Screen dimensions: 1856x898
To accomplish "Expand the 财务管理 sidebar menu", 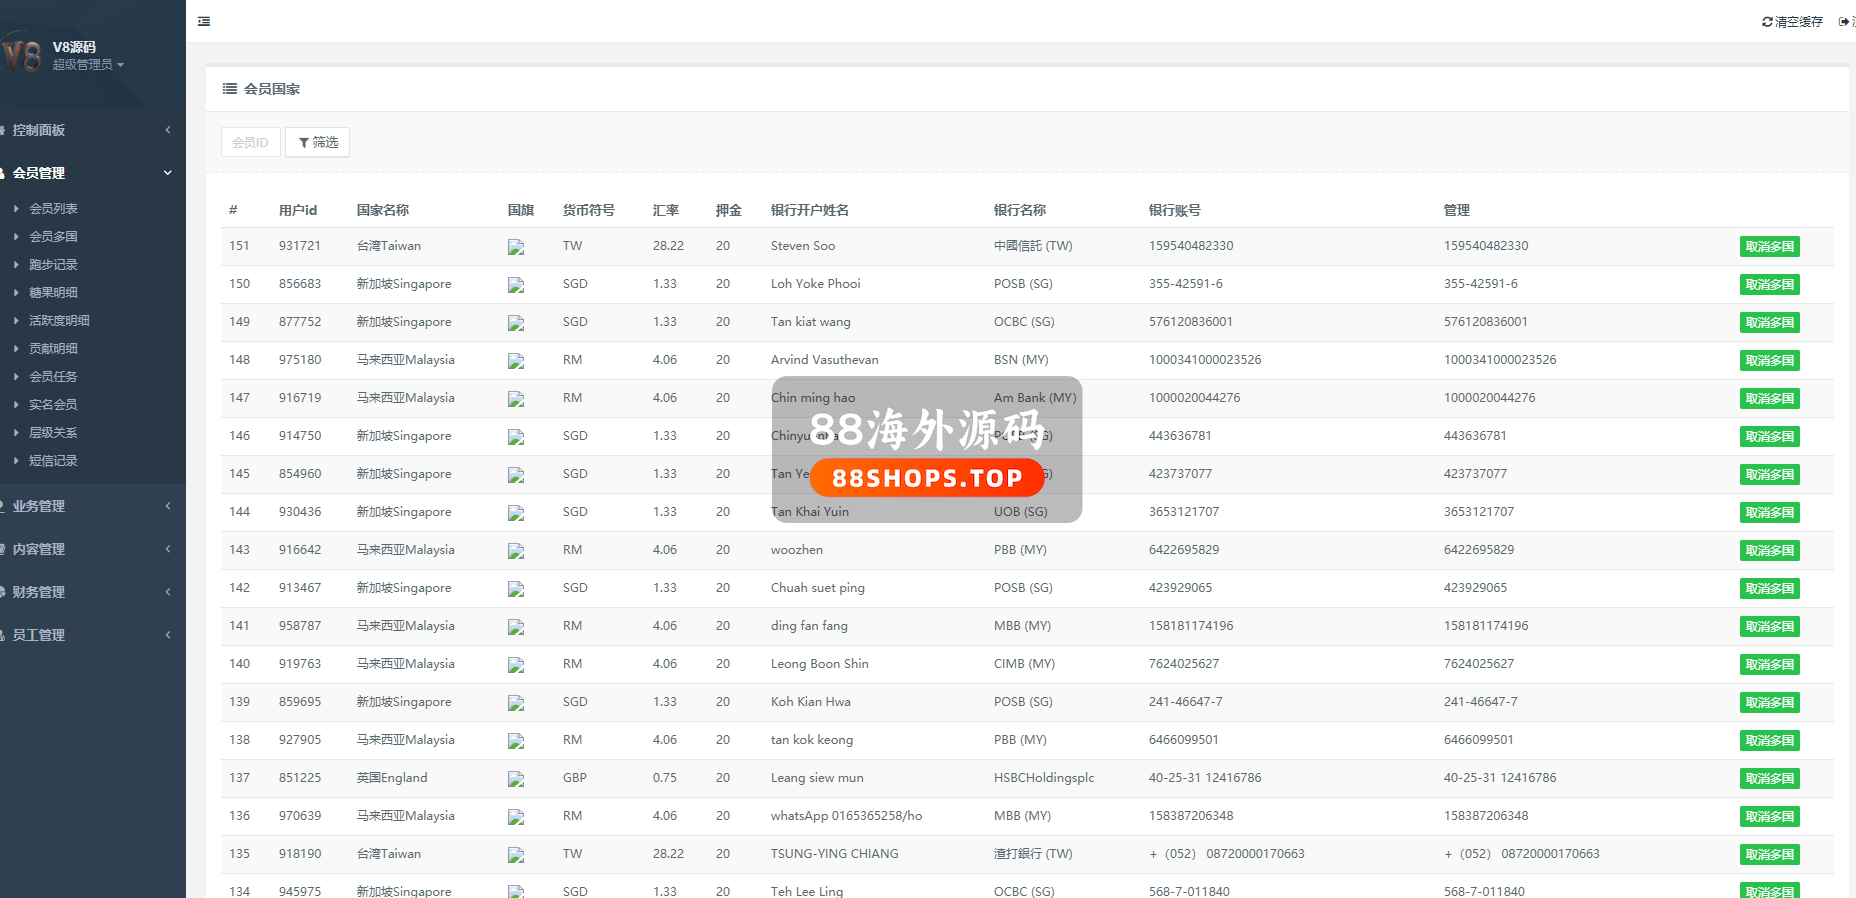I will point(90,592).
